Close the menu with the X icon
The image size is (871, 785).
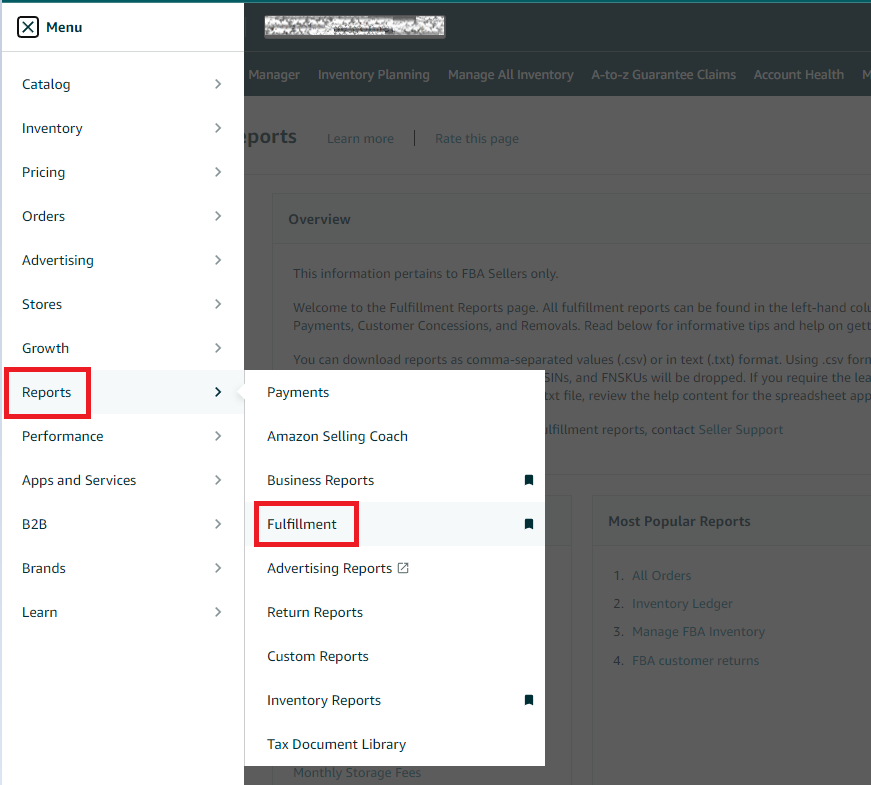pos(28,27)
